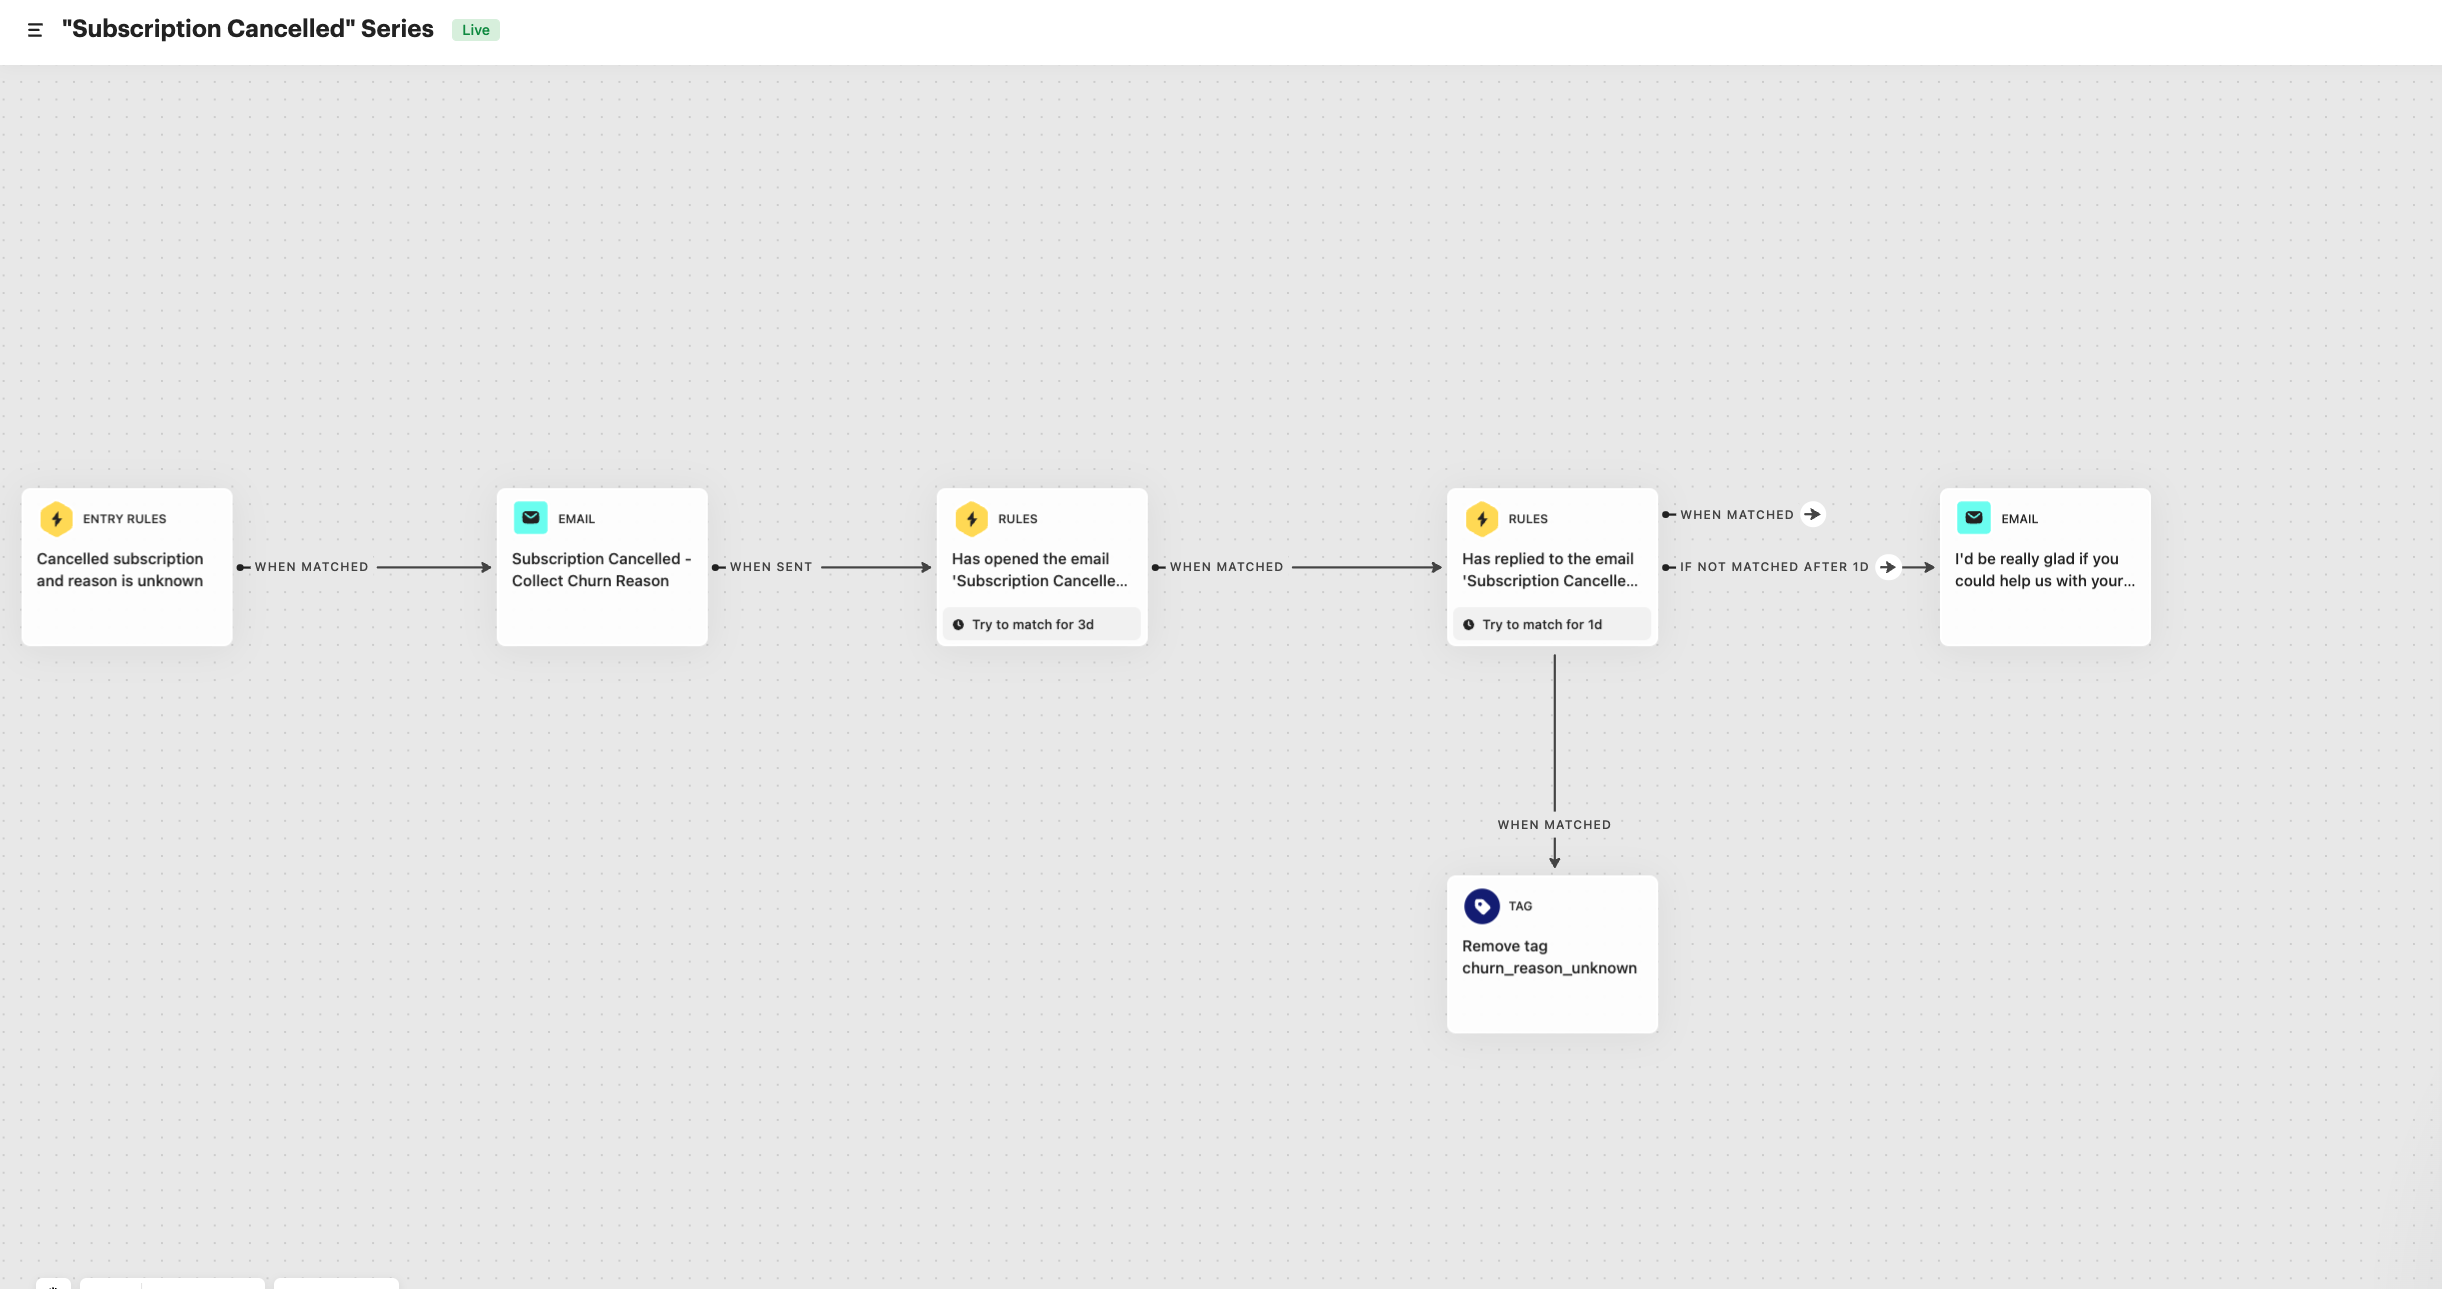Click the WHEN MATCHED arrow from Entry Rules
Screen dimensions: 2442x1289
pos(310,565)
